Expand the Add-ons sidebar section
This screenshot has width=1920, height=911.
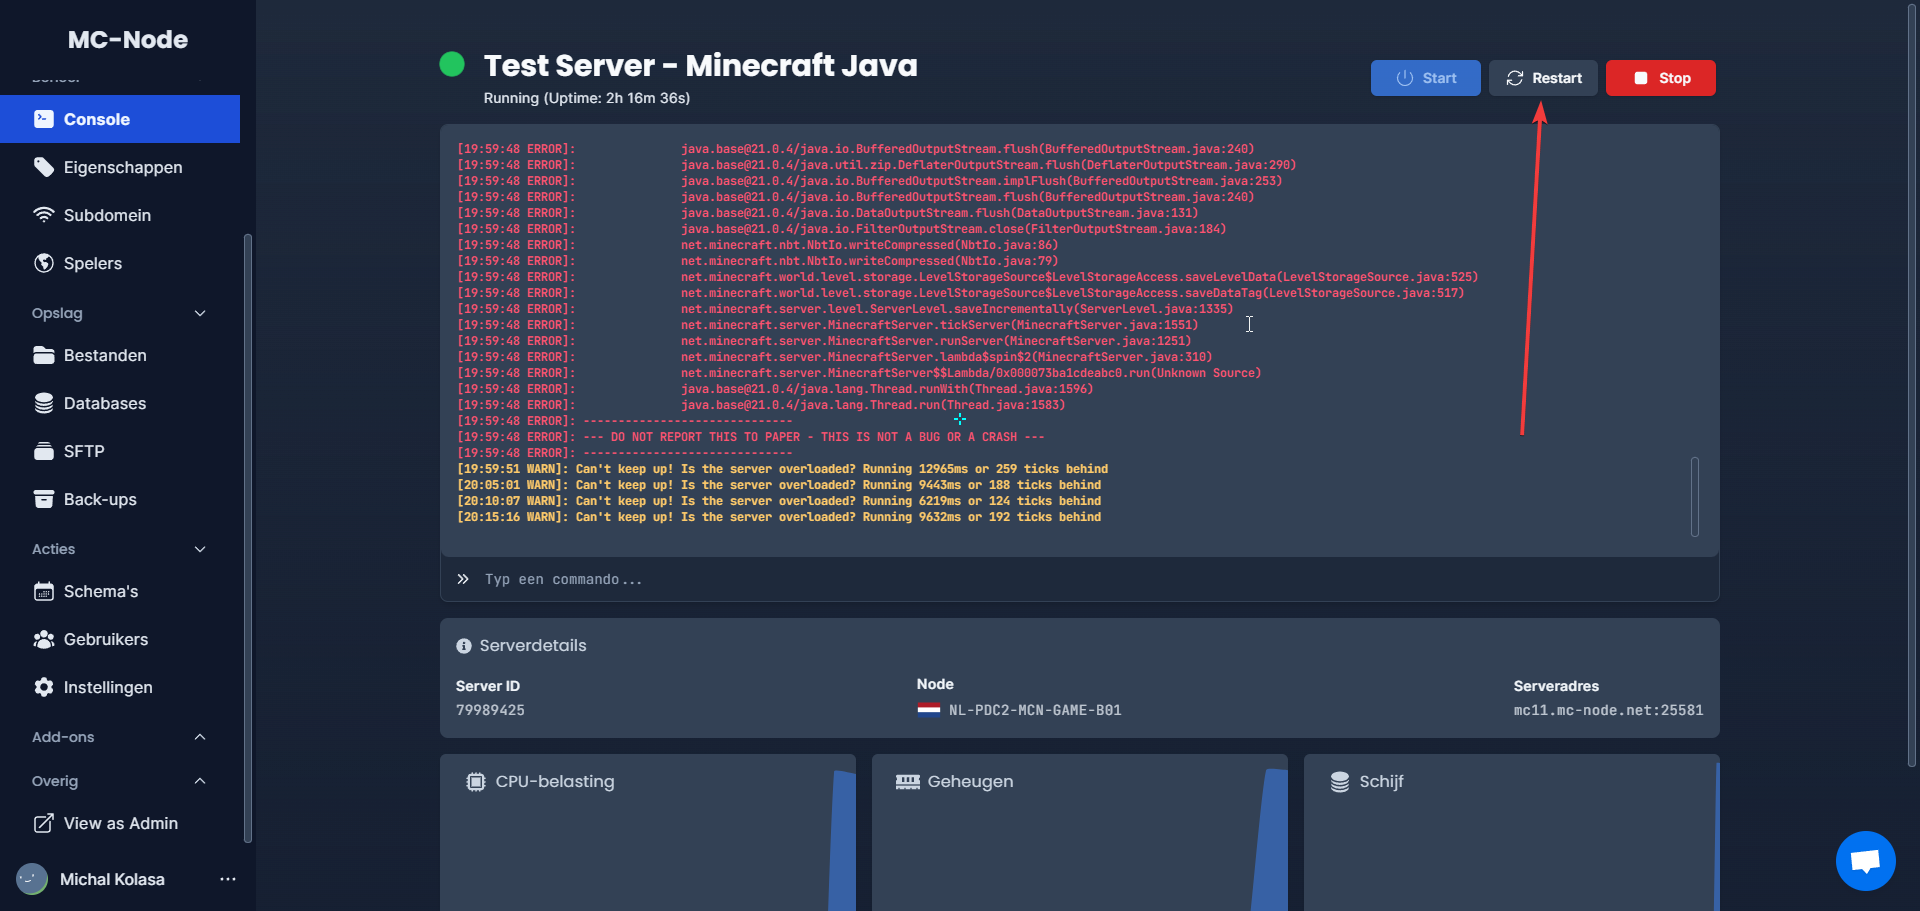coord(200,737)
